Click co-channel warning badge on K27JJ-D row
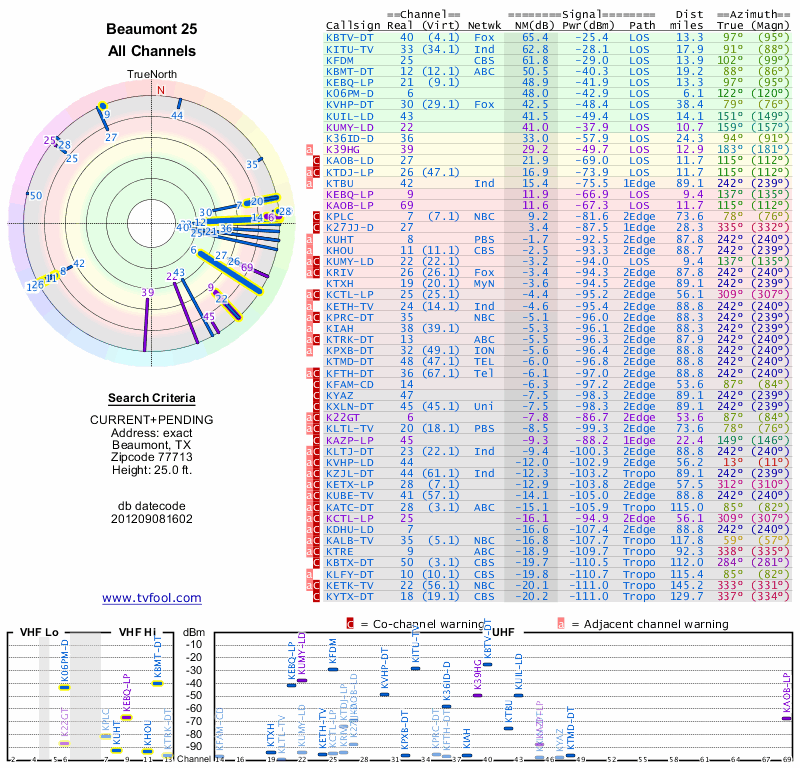800x768 pixels. [316, 228]
